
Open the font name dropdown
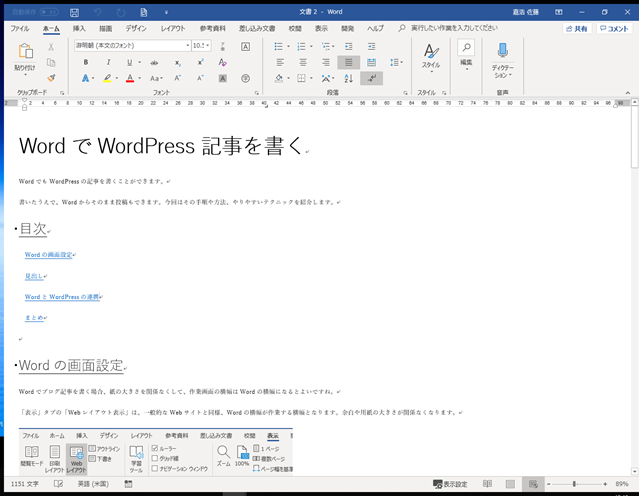[187, 46]
